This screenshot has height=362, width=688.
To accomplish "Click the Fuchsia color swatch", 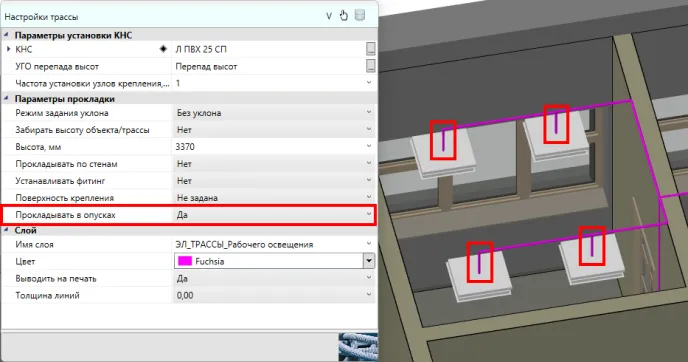I will coord(185,261).
